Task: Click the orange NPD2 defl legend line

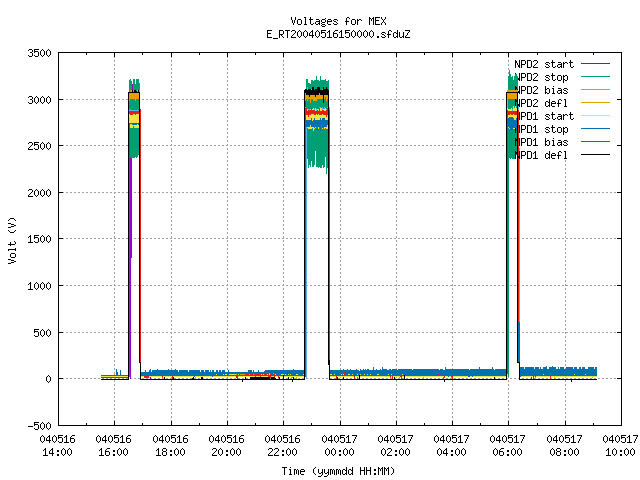Action: (x=595, y=102)
